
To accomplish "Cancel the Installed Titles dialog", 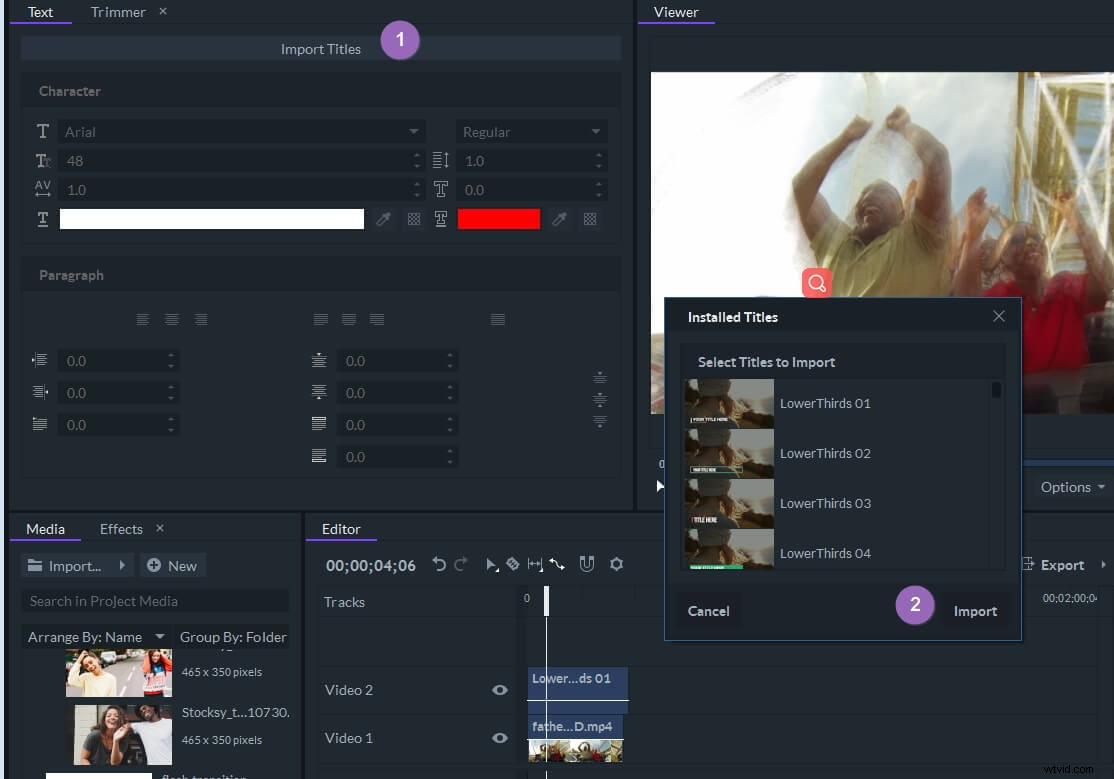I will [x=708, y=611].
